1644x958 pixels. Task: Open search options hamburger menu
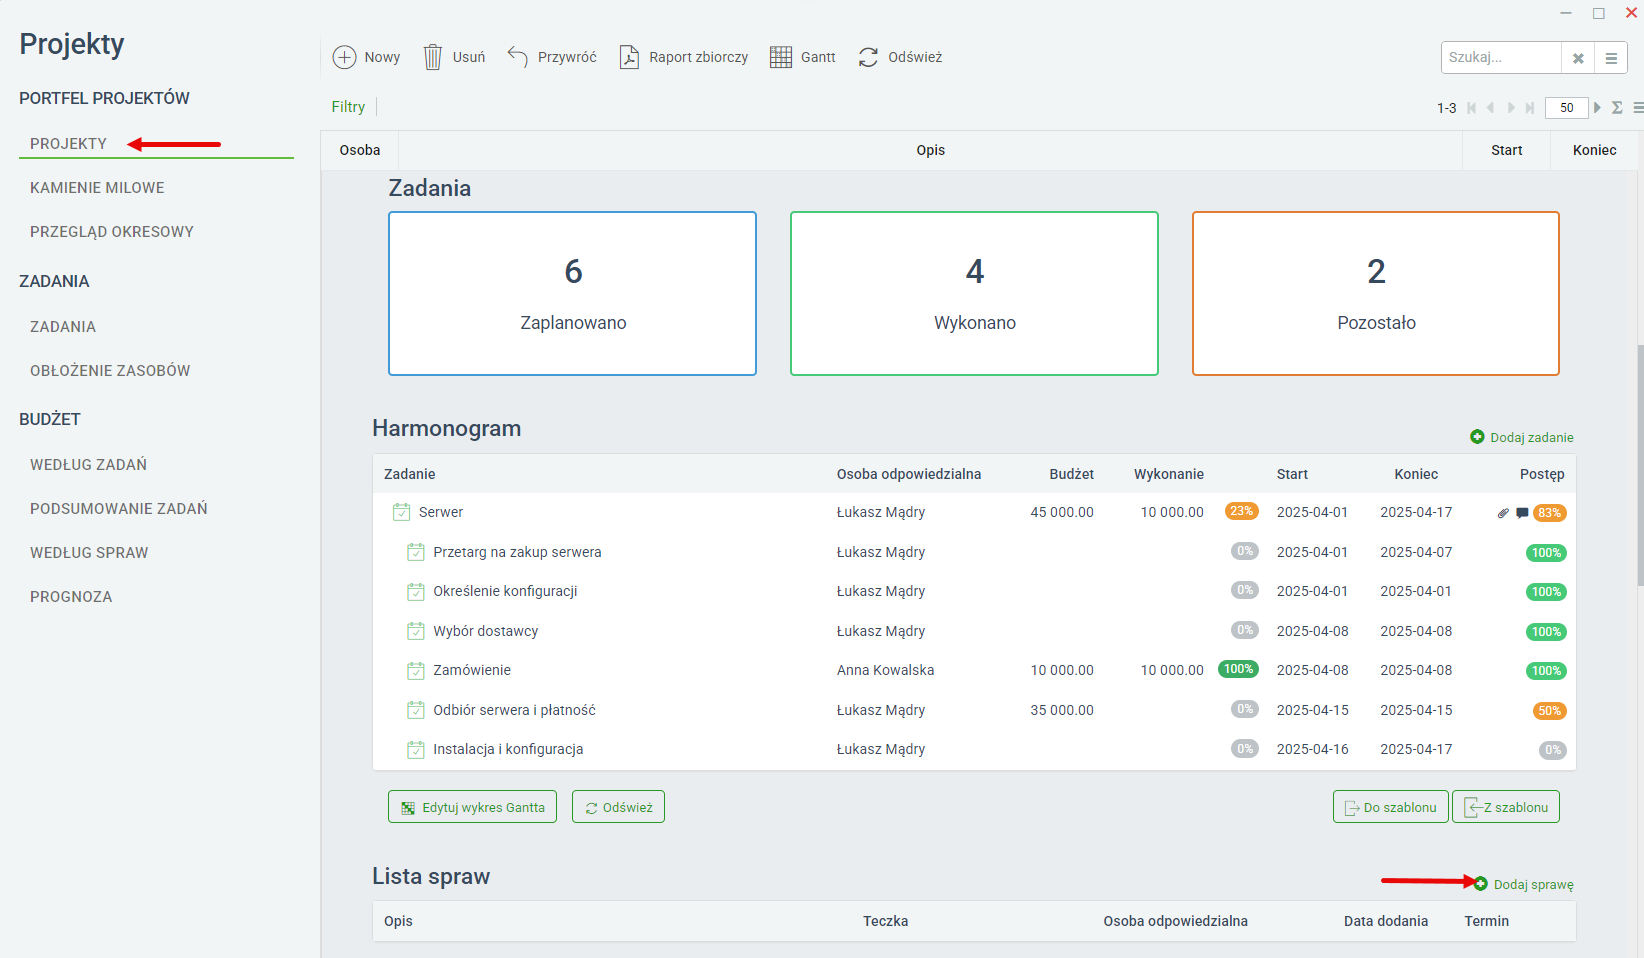click(1611, 58)
